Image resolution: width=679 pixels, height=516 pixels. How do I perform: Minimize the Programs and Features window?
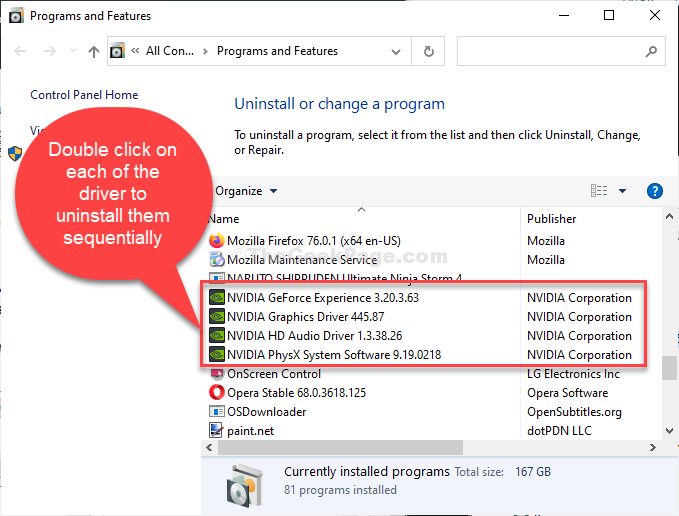[564, 16]
